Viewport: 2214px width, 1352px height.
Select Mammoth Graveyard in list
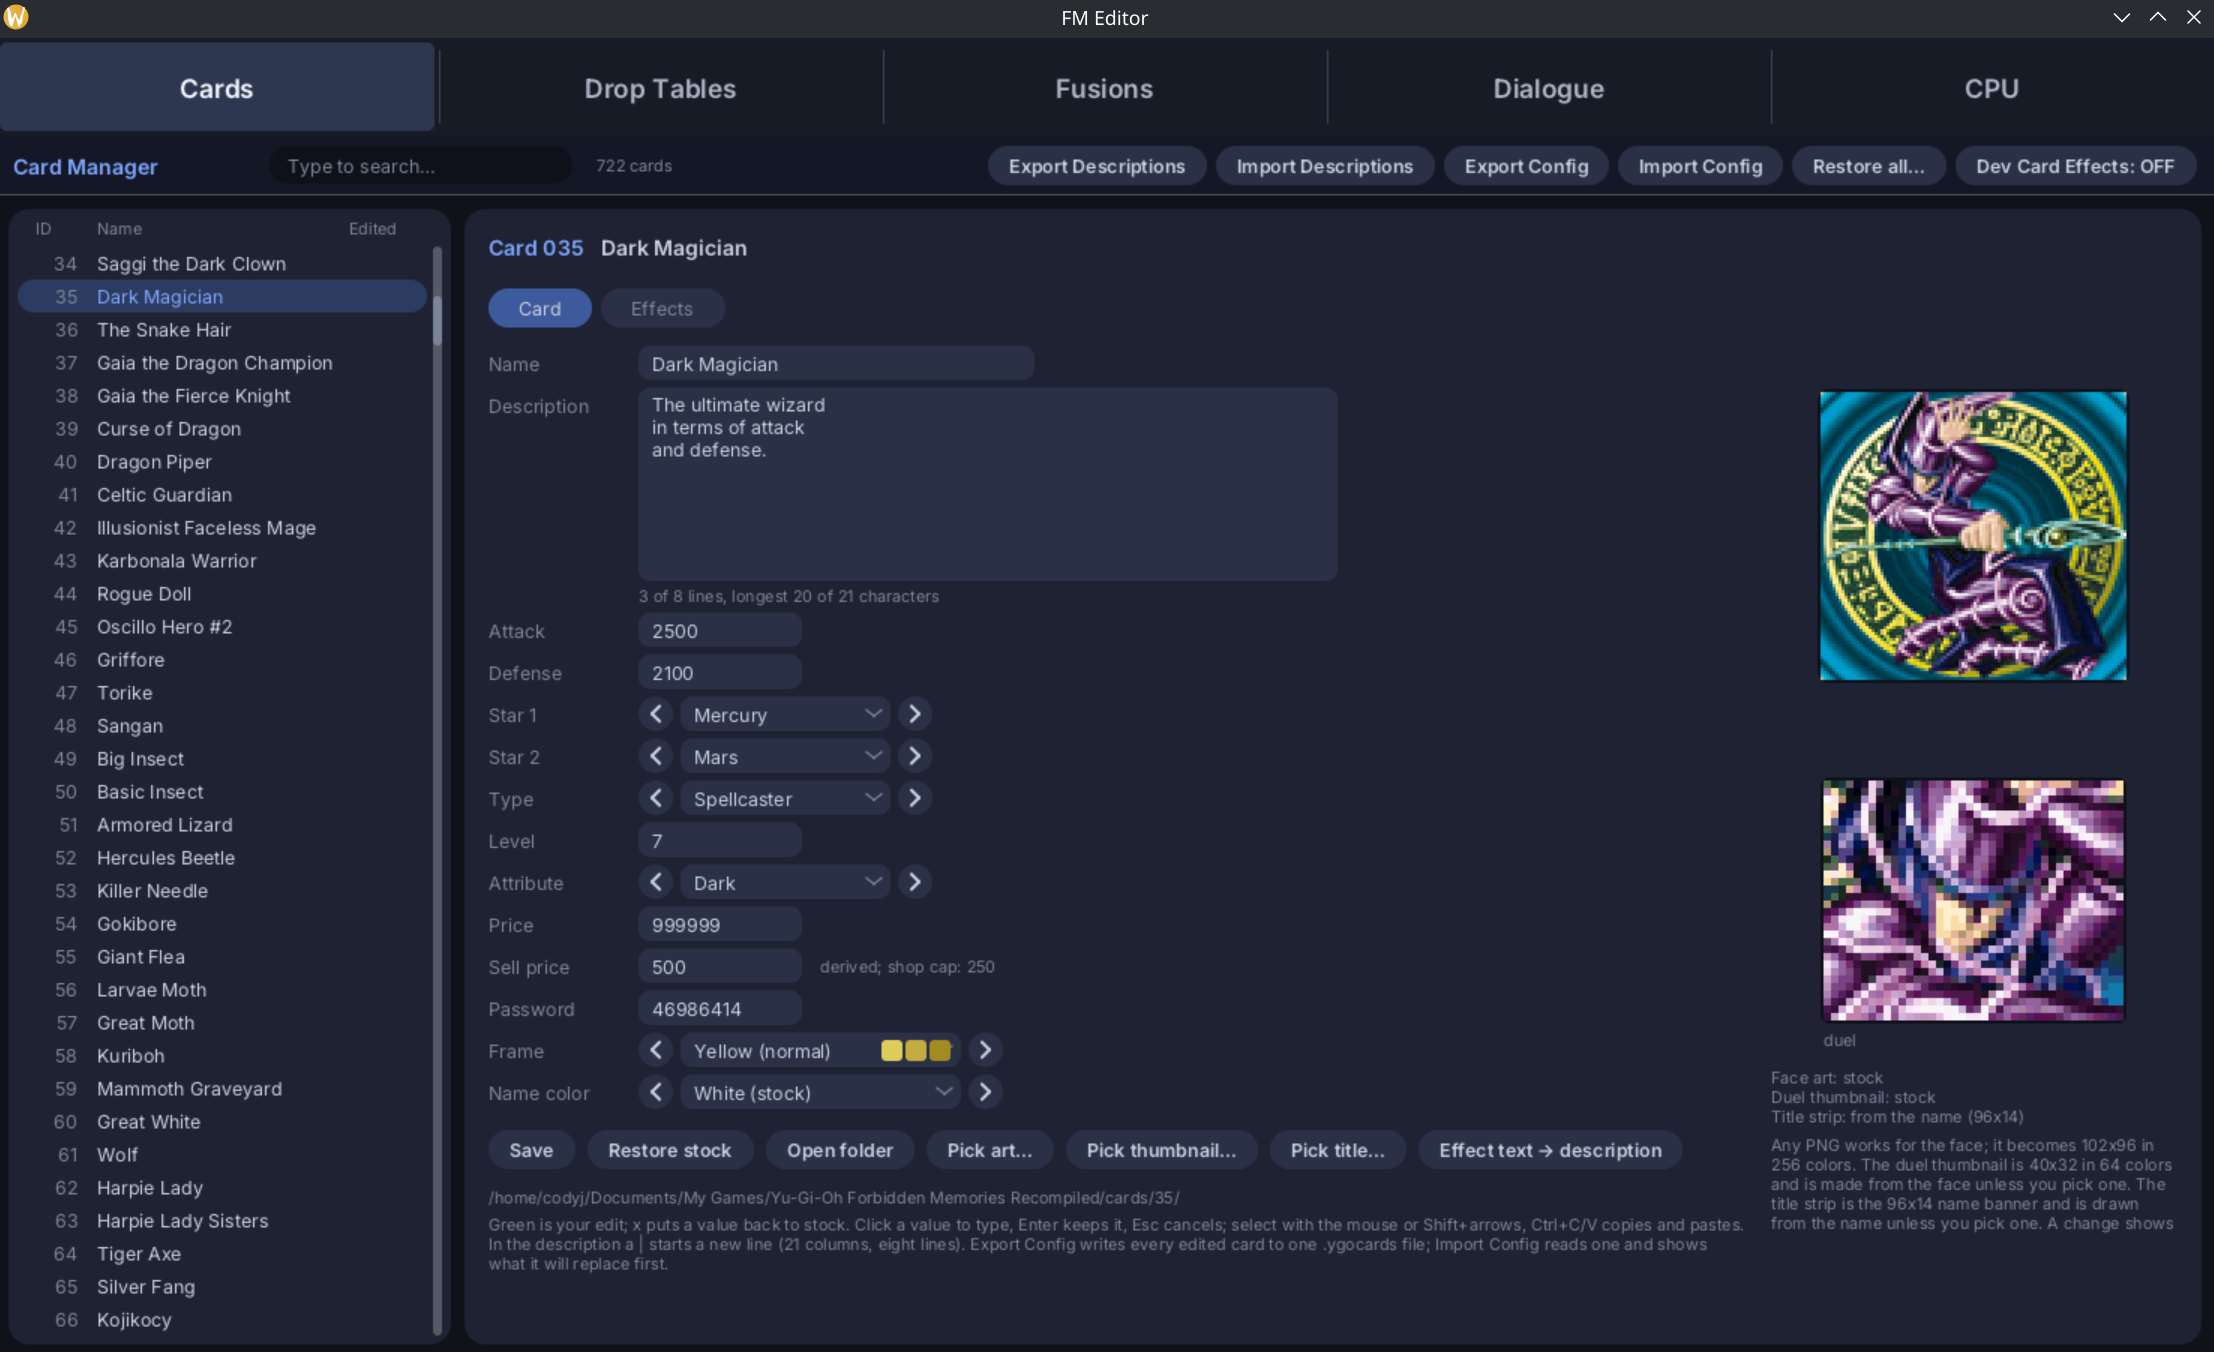coord(222,1089)
